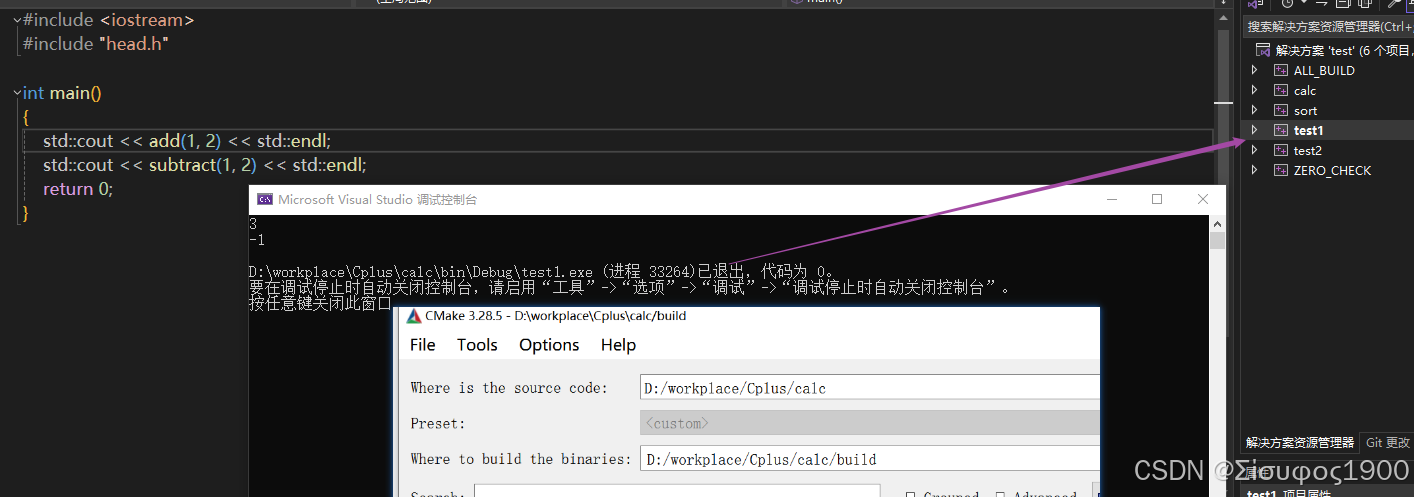Click the CMake 'Where is the source code:' label
The width and height of the screenshot is (1414, 497).
(x=509, y=388)
